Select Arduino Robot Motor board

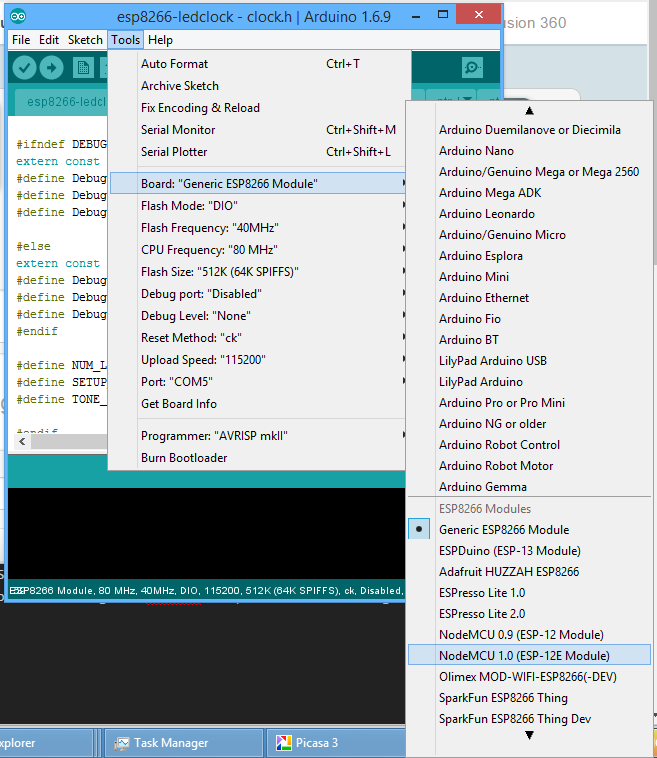coord(529,466)
